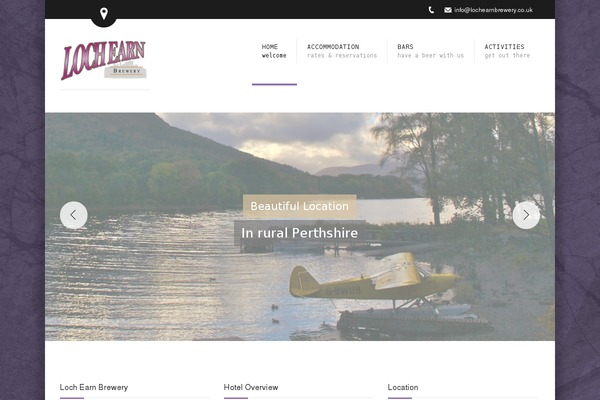Click the Location section heading
Screen dimensions: 600x400
pos(403,387)
